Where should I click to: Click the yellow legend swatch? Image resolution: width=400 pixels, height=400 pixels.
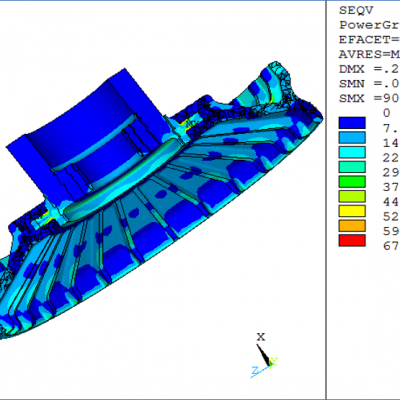pyautogui.click(x=352, y=211)
